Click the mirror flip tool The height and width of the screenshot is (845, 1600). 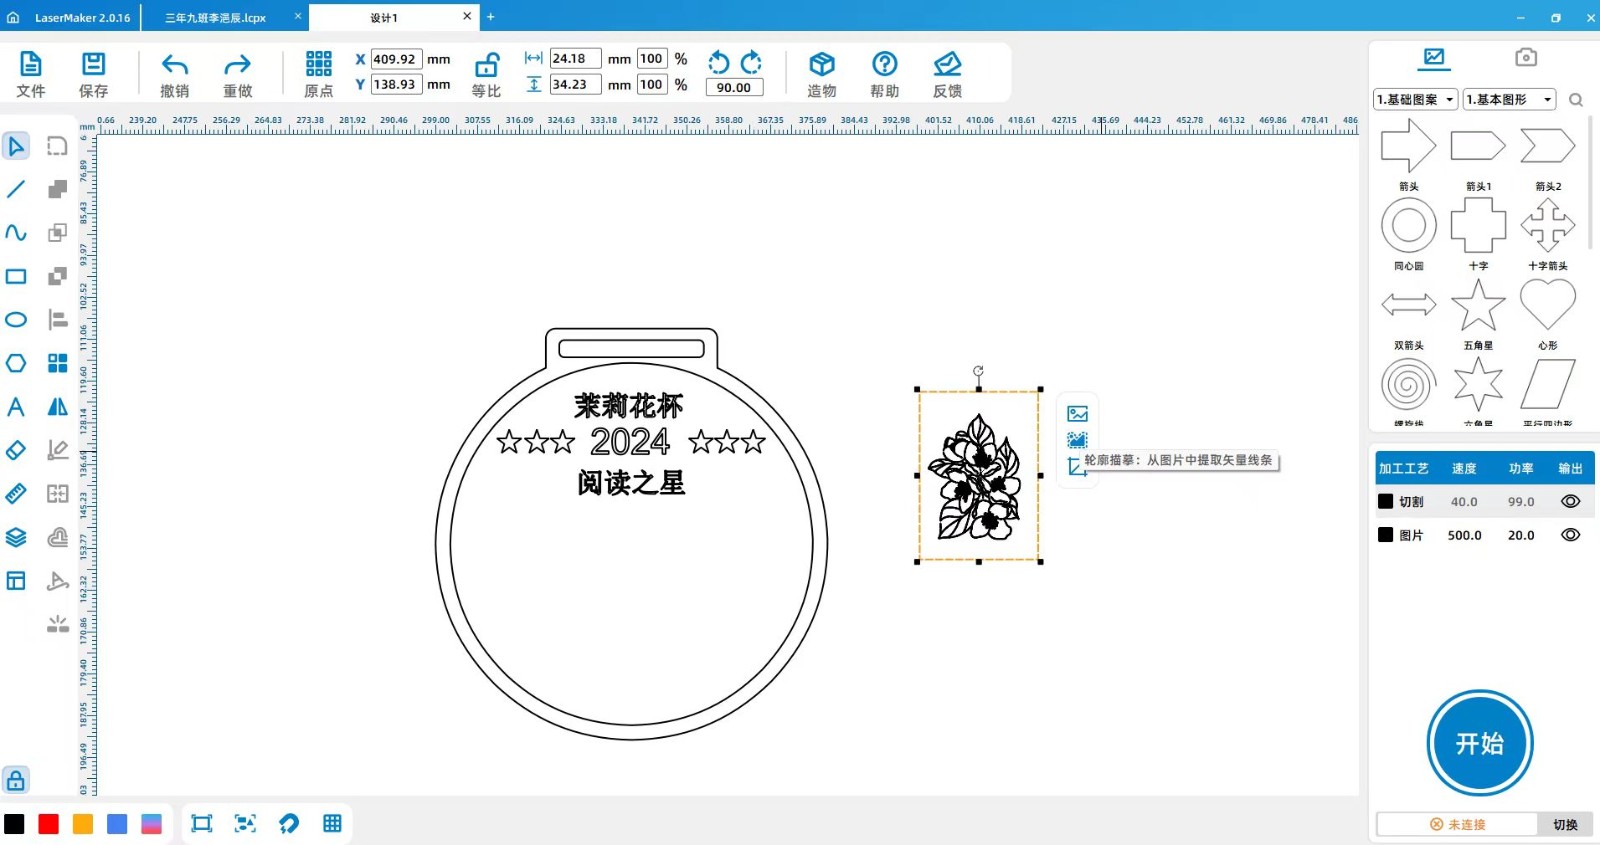58,407
